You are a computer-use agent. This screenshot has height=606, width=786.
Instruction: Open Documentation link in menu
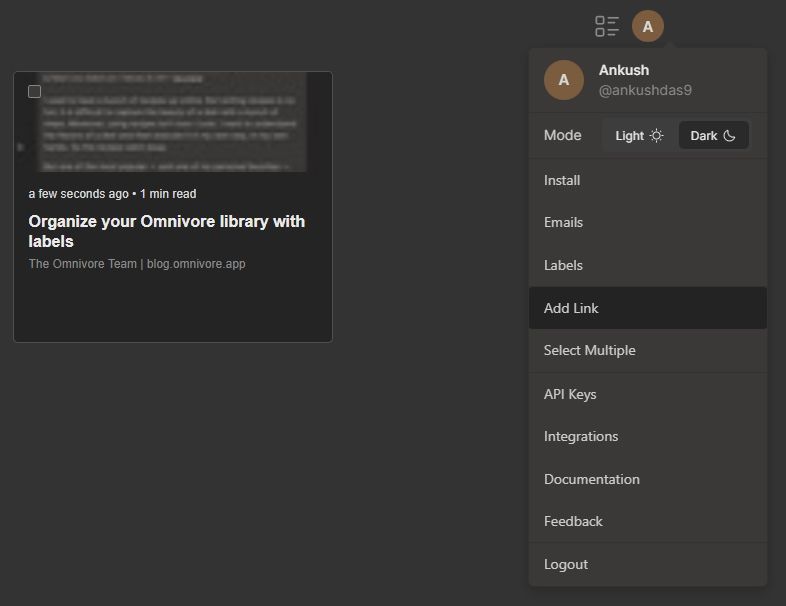(x=591, y=480)
